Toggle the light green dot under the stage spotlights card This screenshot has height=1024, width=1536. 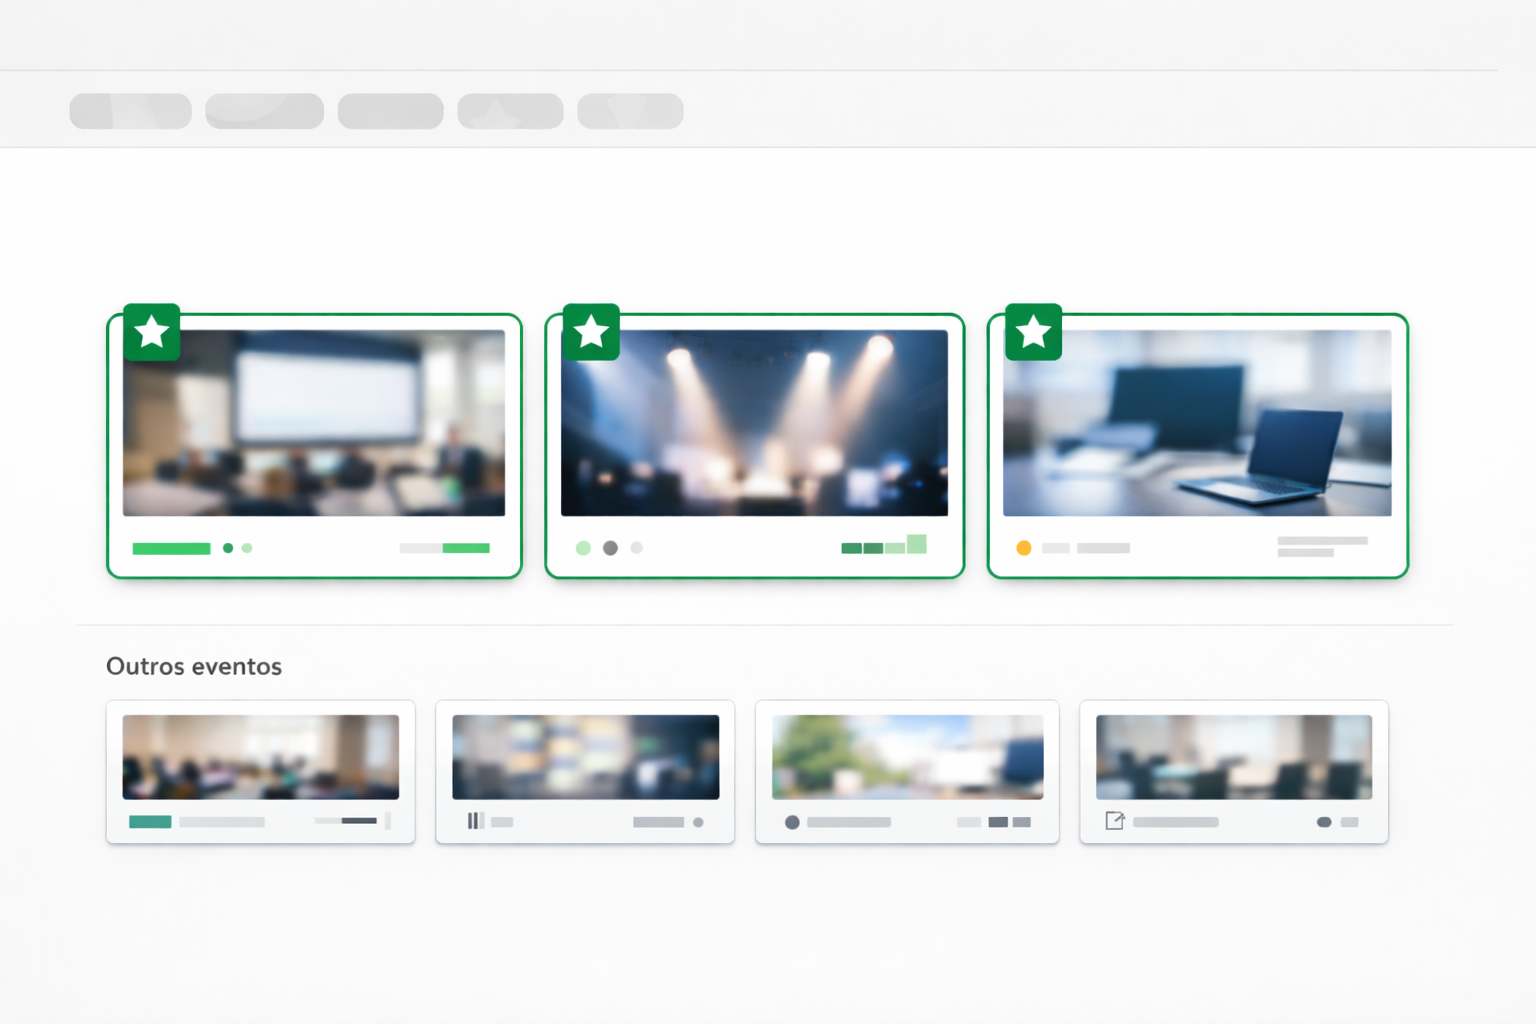583,548
